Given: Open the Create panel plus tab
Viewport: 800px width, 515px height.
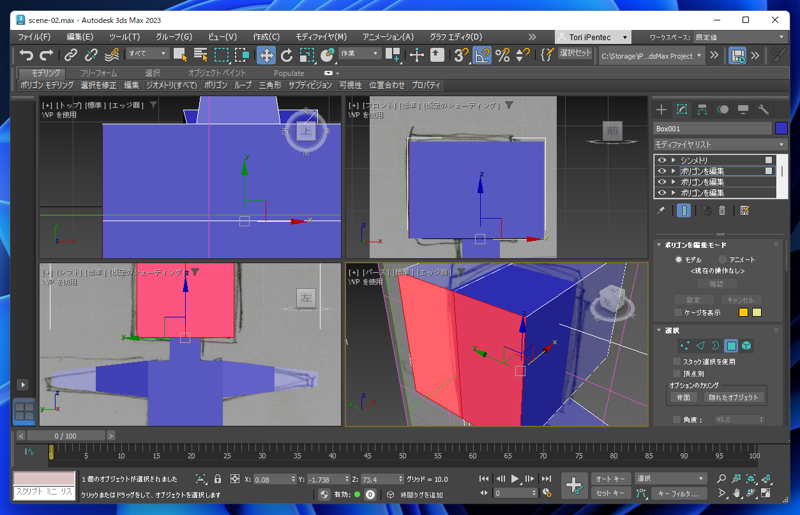Looking at the screenshot, I should point(661,109).
